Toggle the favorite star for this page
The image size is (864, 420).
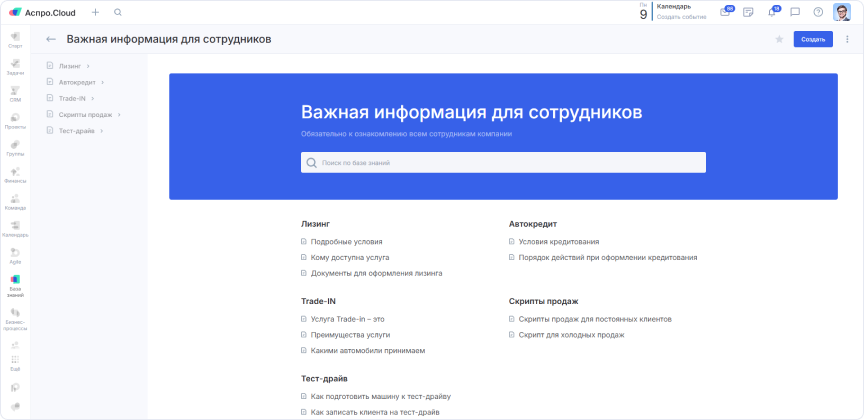coord(779,40)
